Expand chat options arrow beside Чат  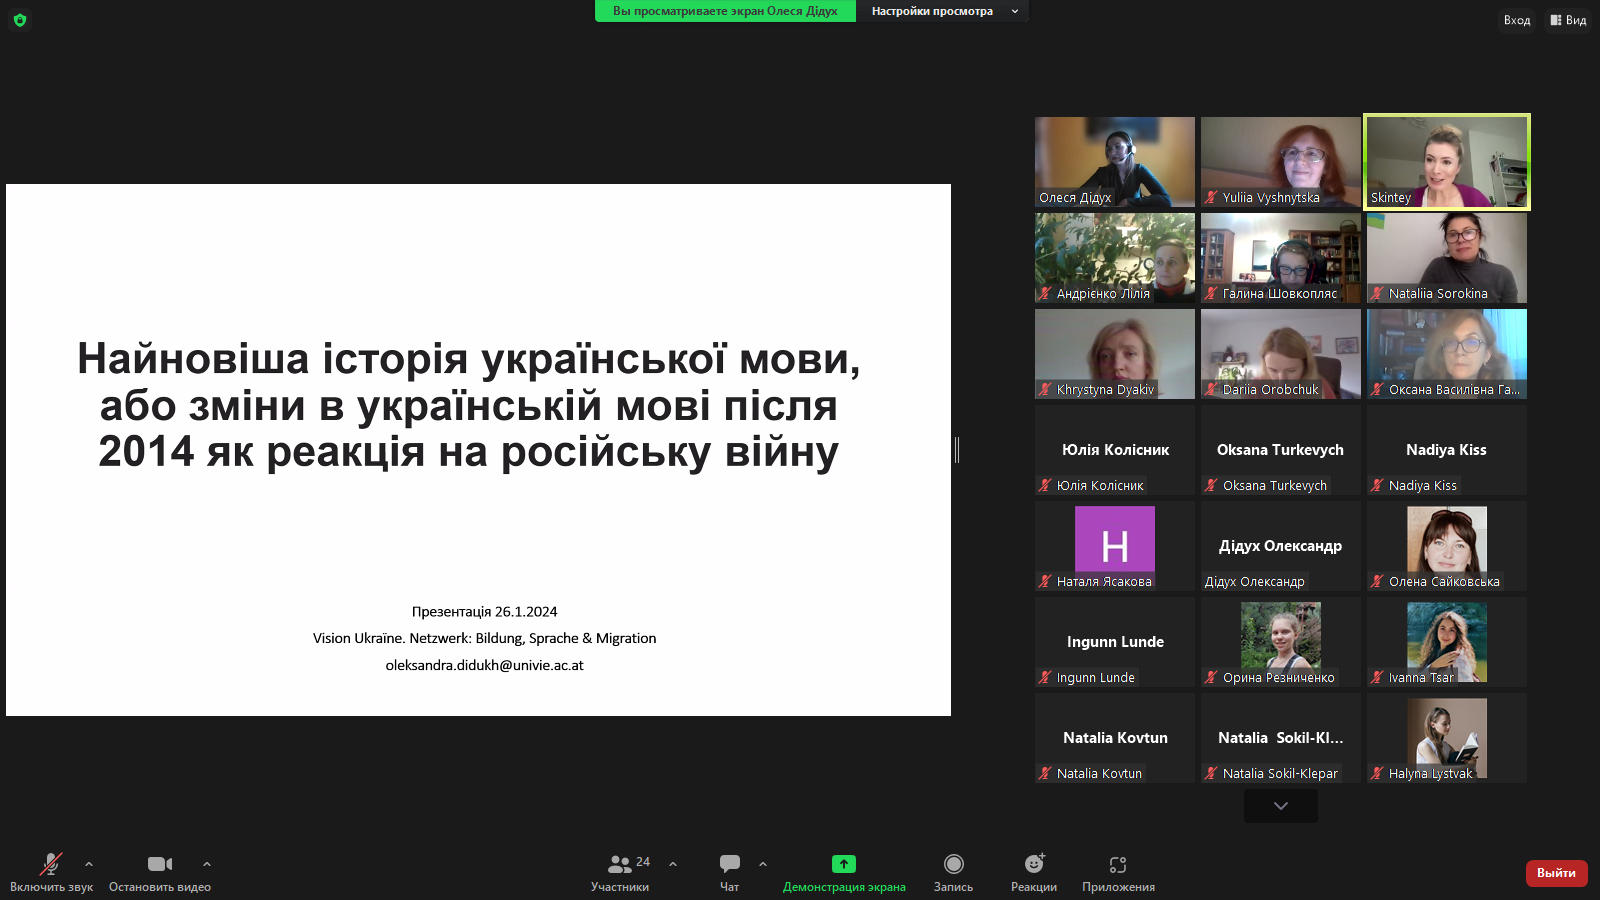(763, 864)
